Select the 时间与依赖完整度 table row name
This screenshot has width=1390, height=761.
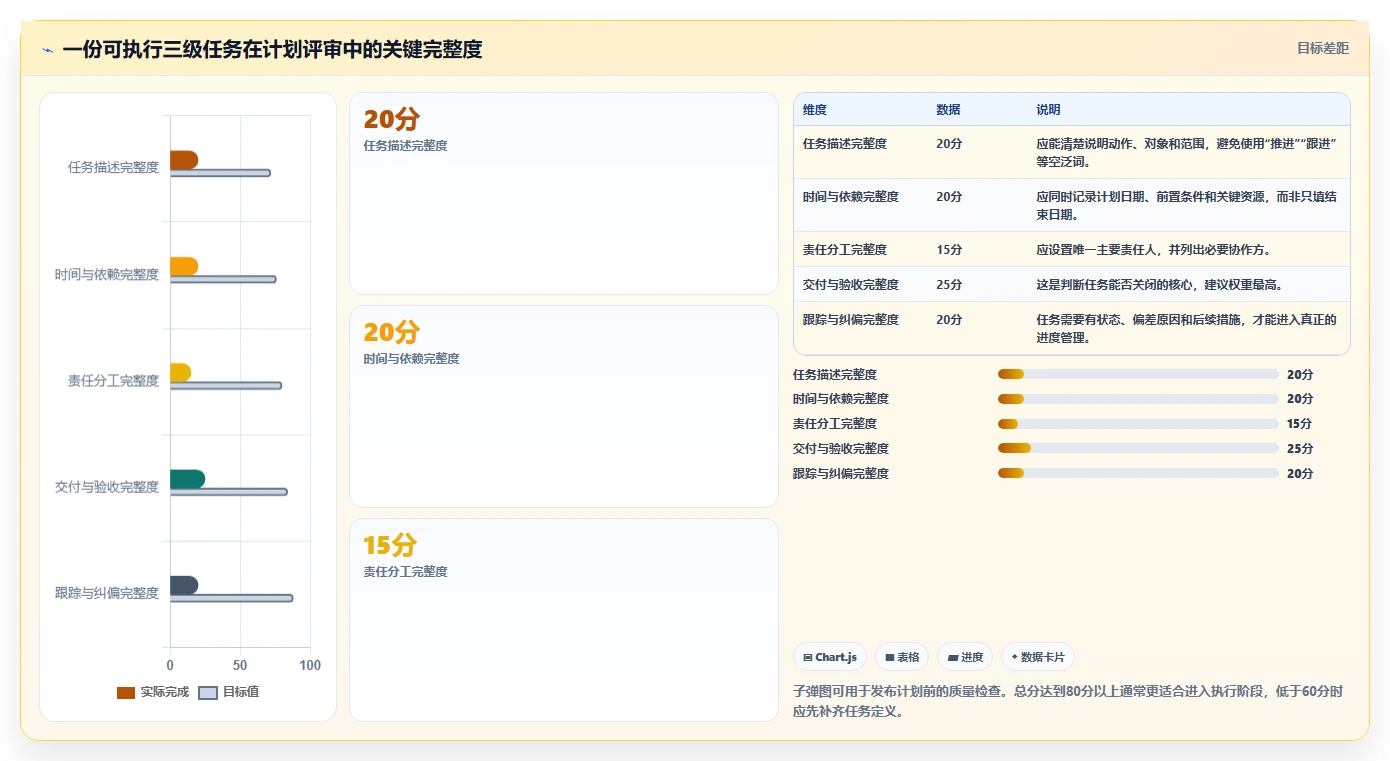851,196
